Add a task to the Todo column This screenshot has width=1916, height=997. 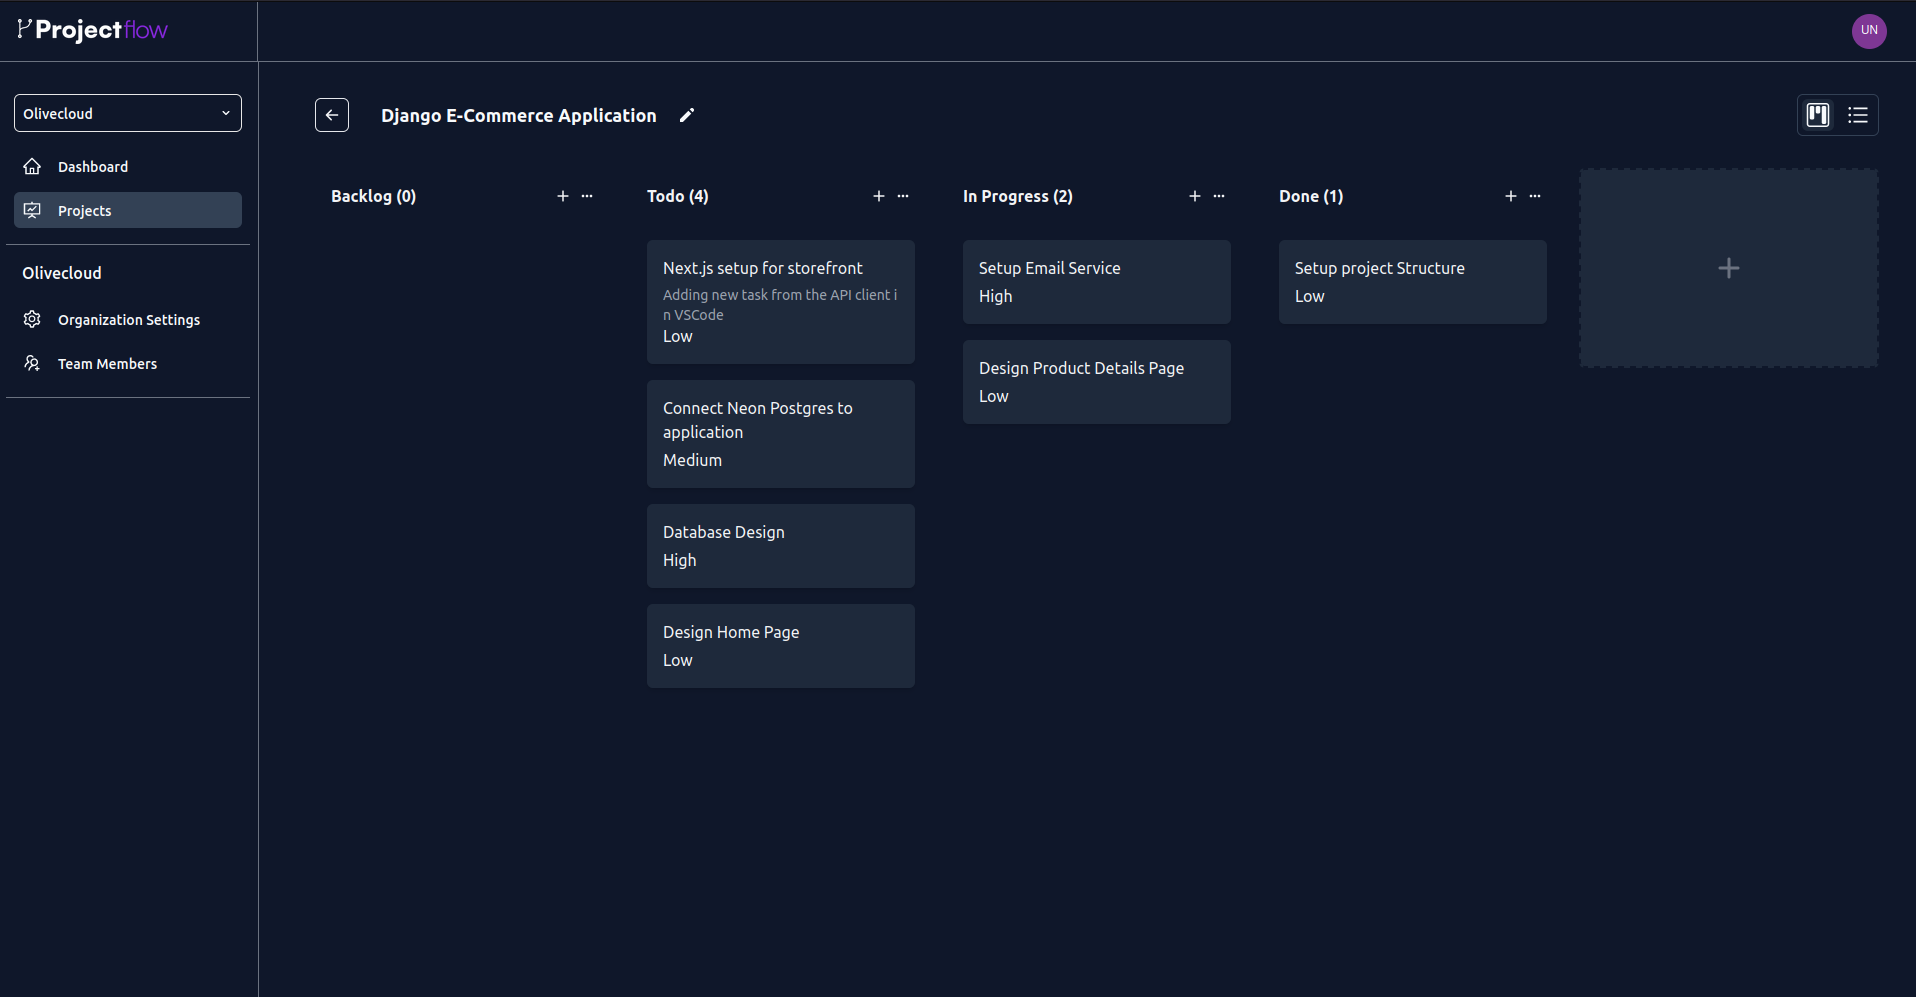click(x=879, y=196)
